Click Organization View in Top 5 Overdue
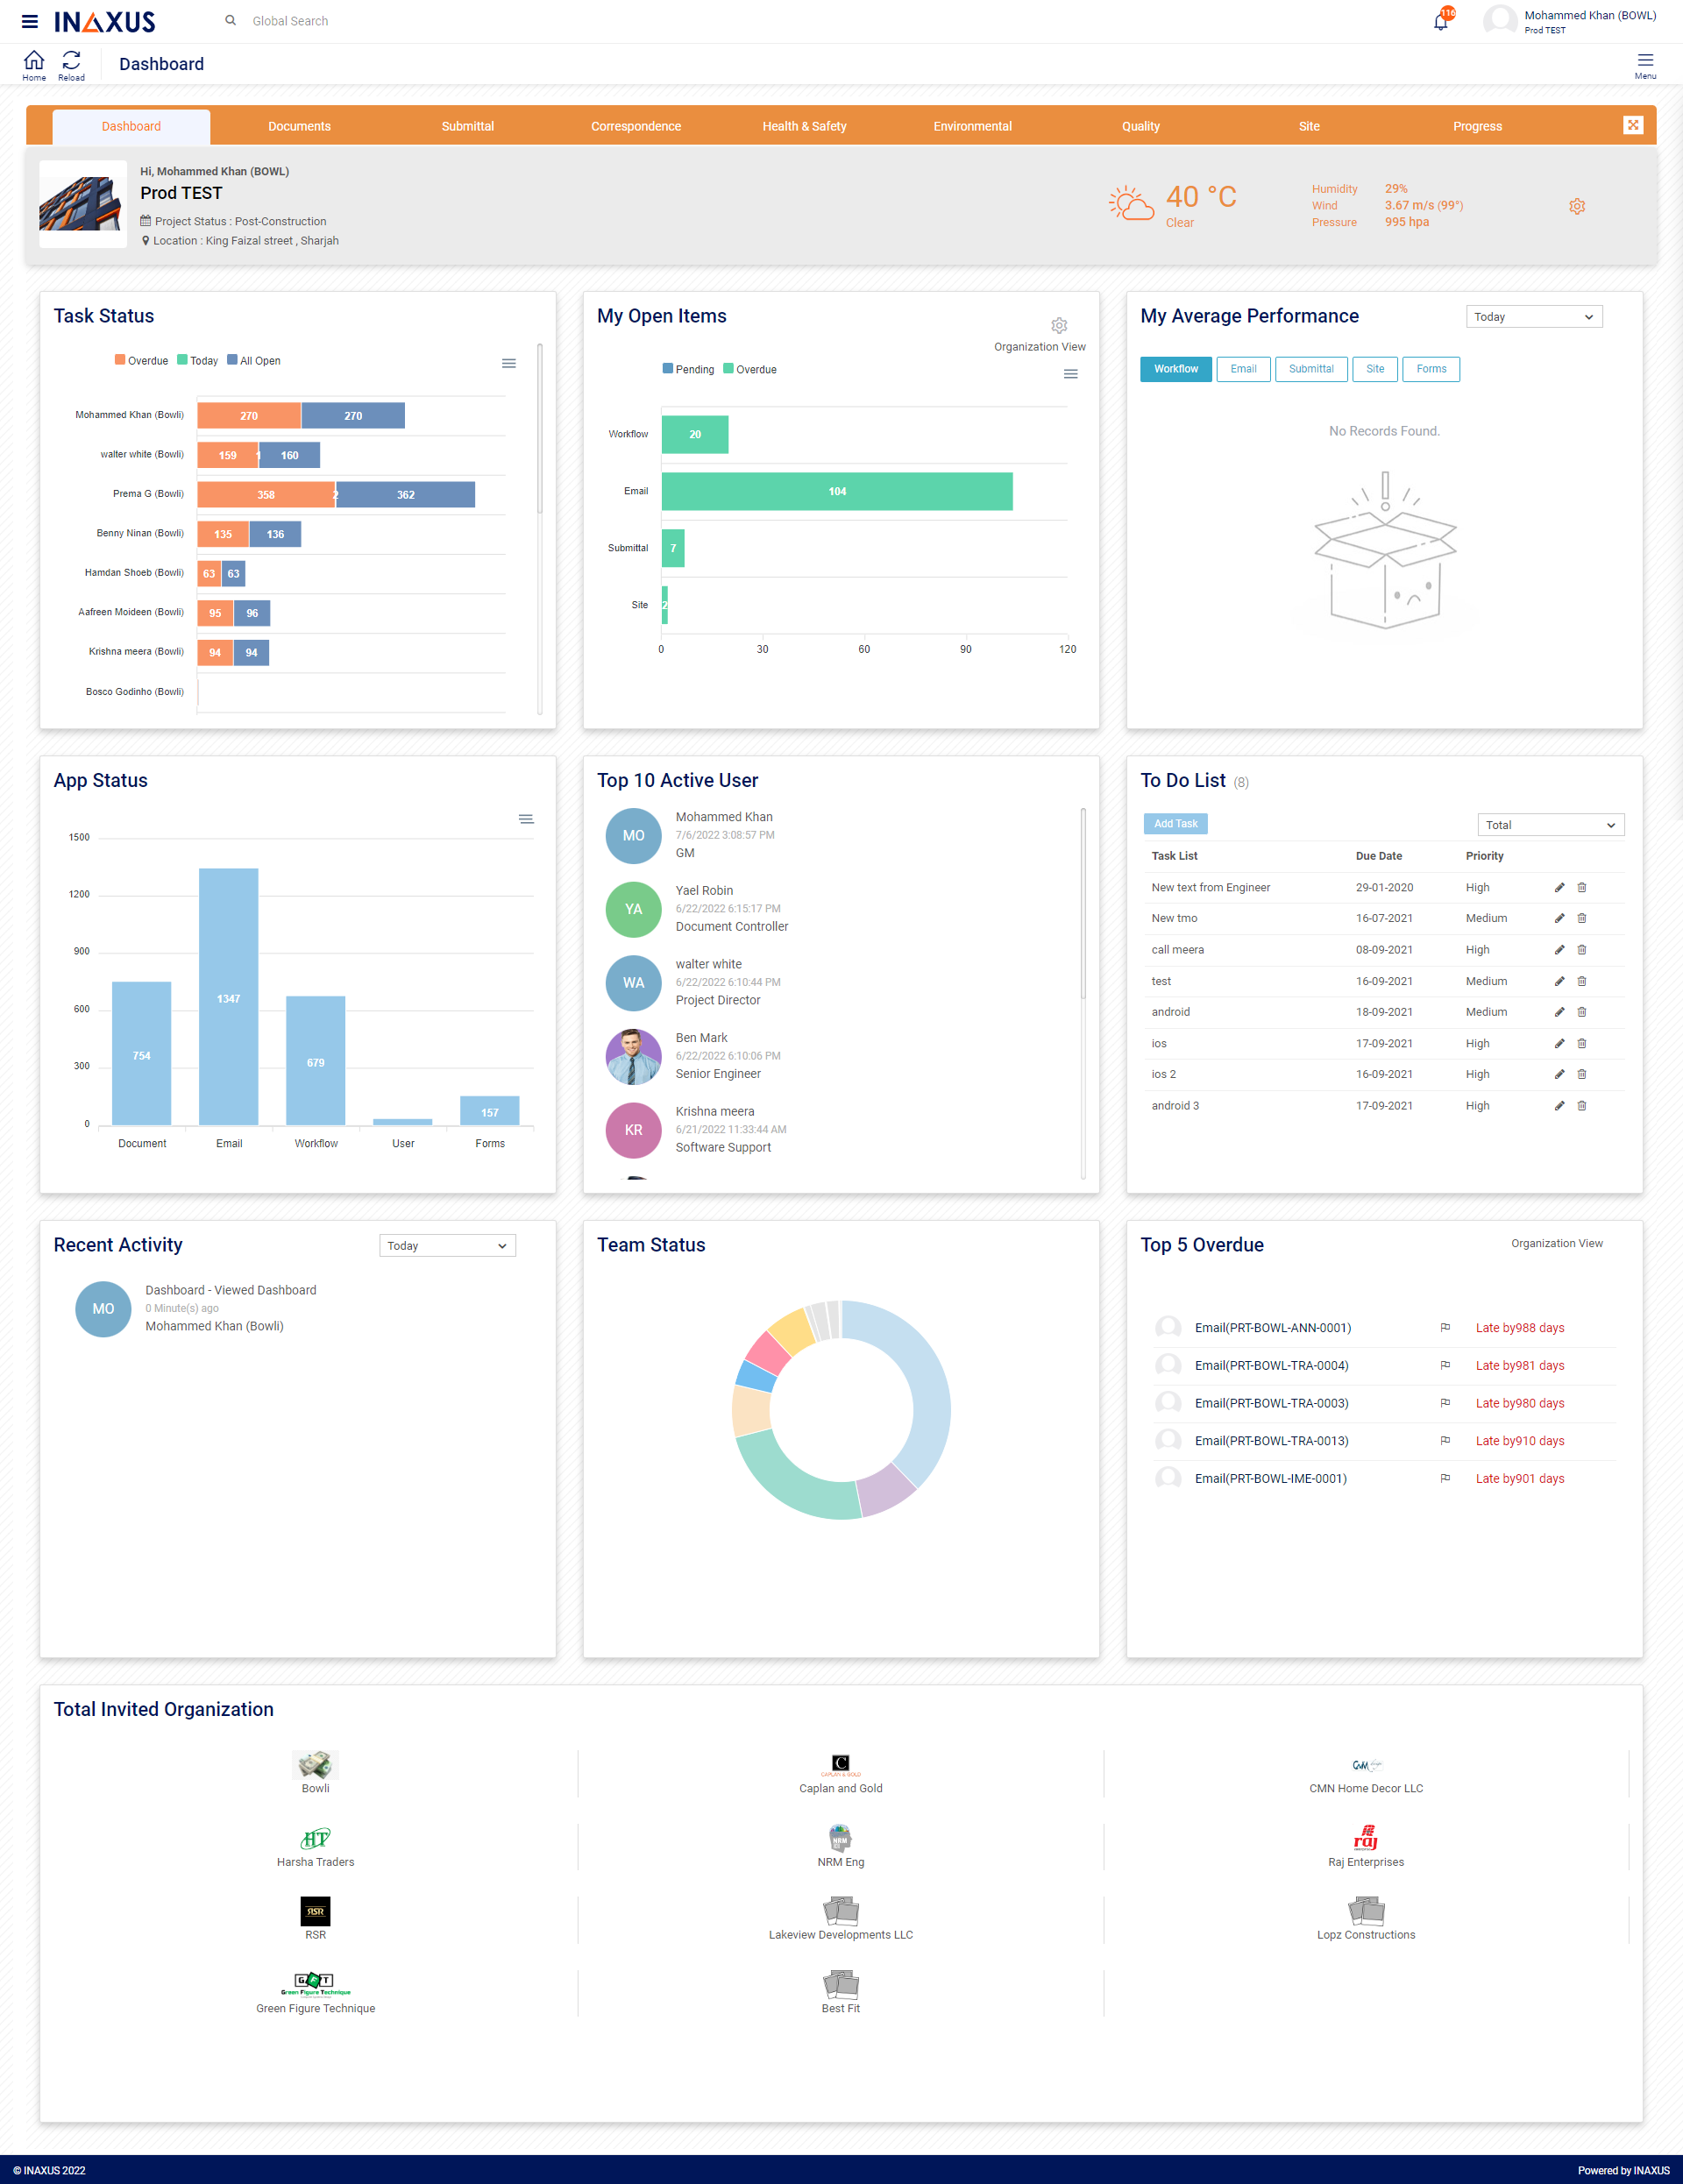Viewport: 1683px width, 2184px height. [1556, 1243]
